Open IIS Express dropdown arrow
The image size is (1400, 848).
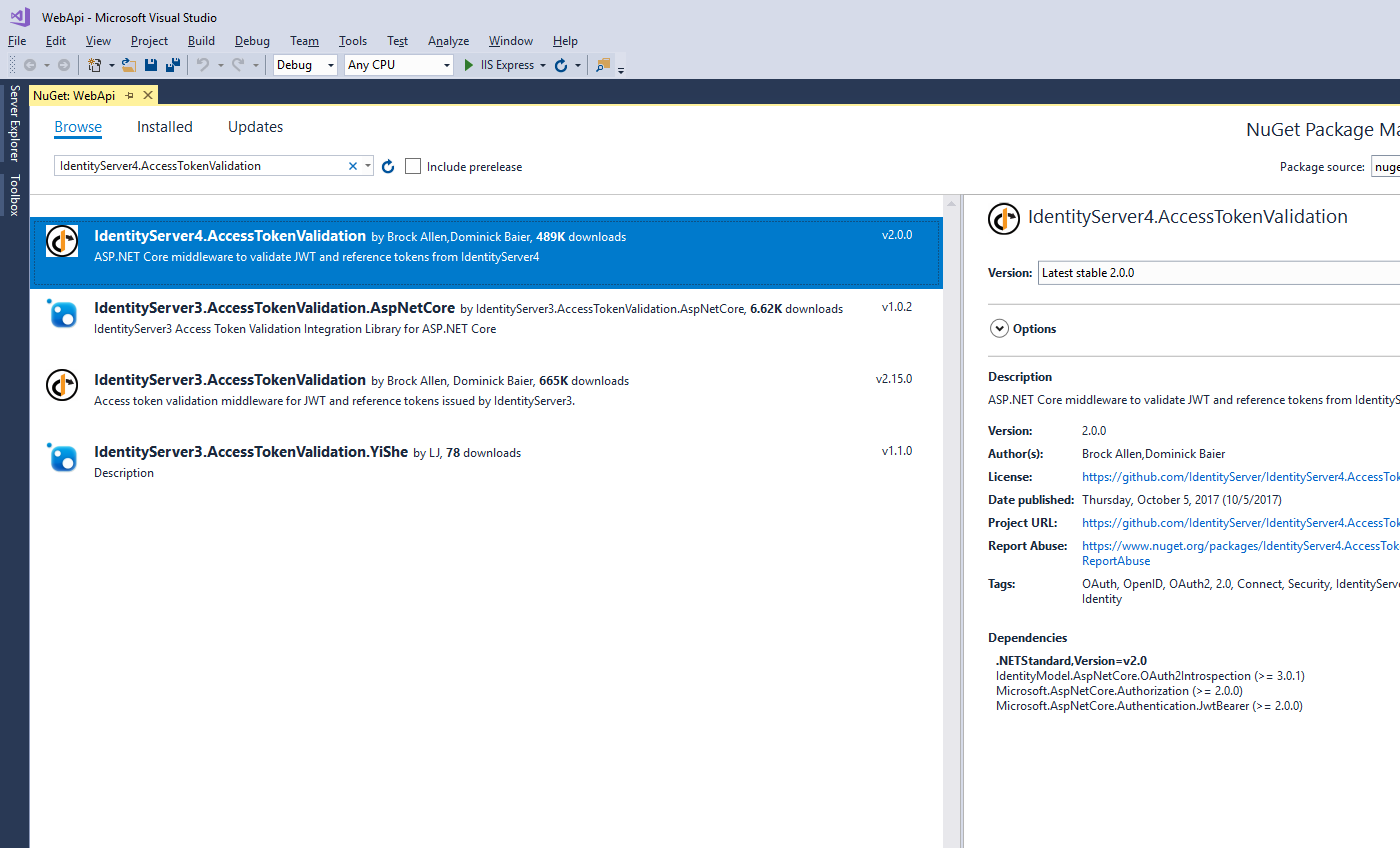(543, 65)
